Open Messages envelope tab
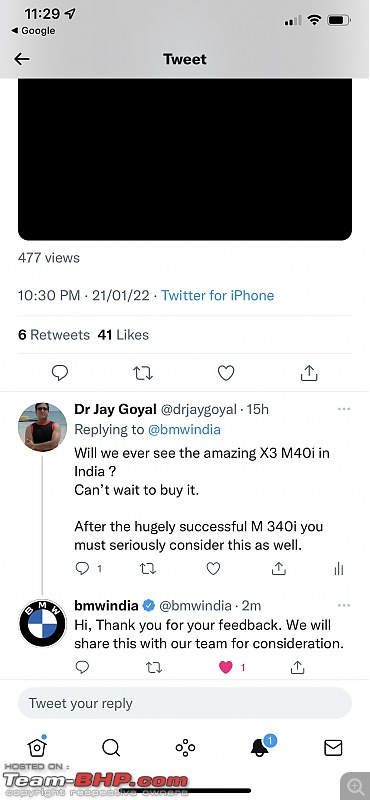 (x=333, y=748)
